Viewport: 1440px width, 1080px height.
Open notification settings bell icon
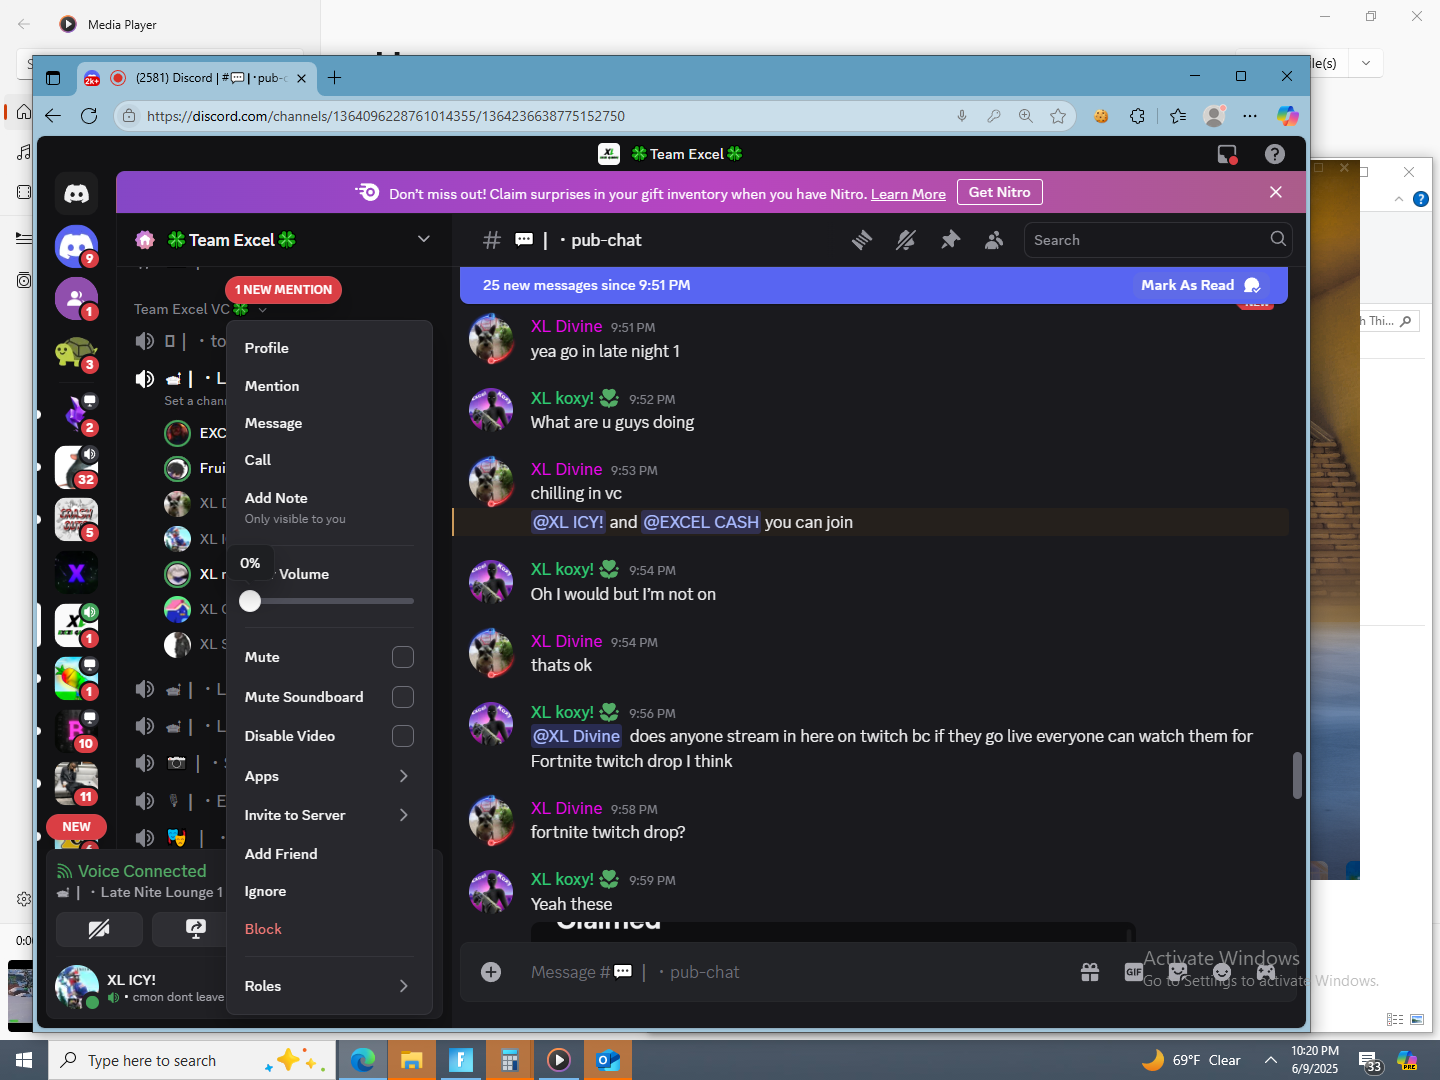[x=906, y=240]
